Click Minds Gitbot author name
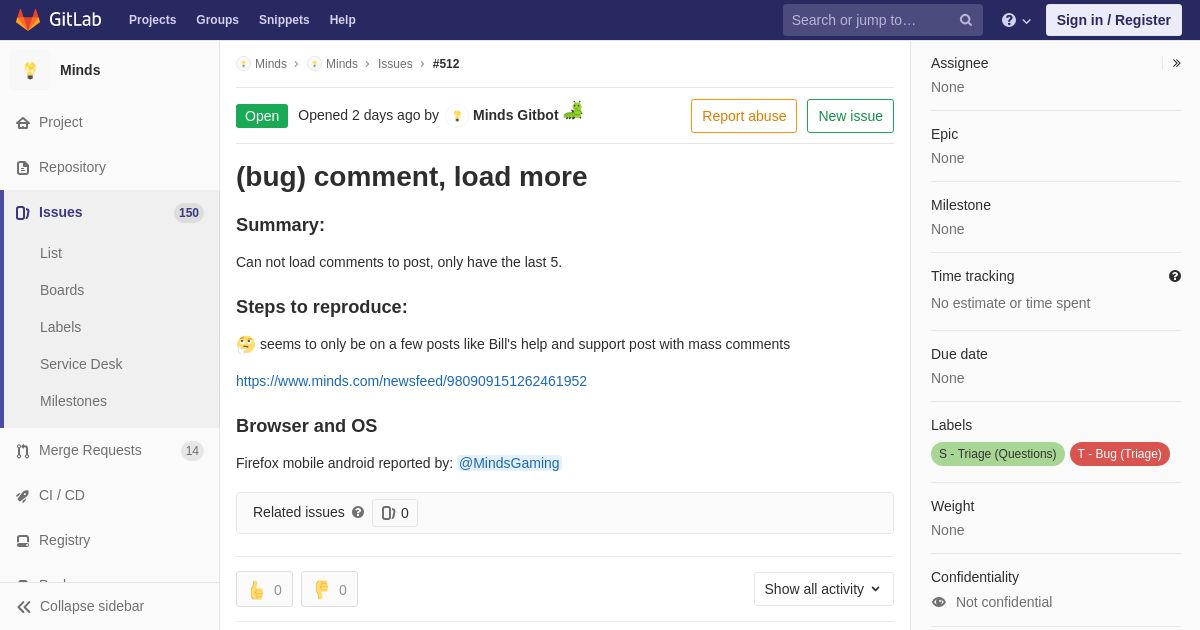1200x630 pixels. (516, 115)
